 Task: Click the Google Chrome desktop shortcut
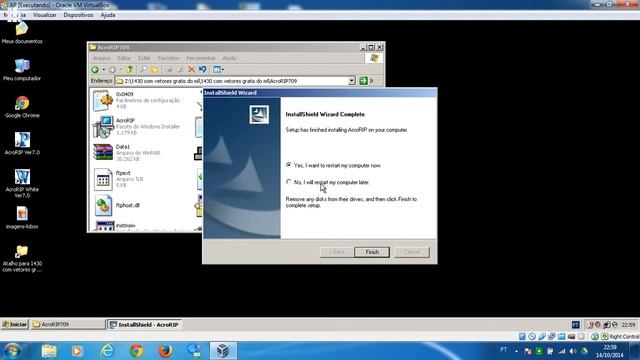pos(22,107)
